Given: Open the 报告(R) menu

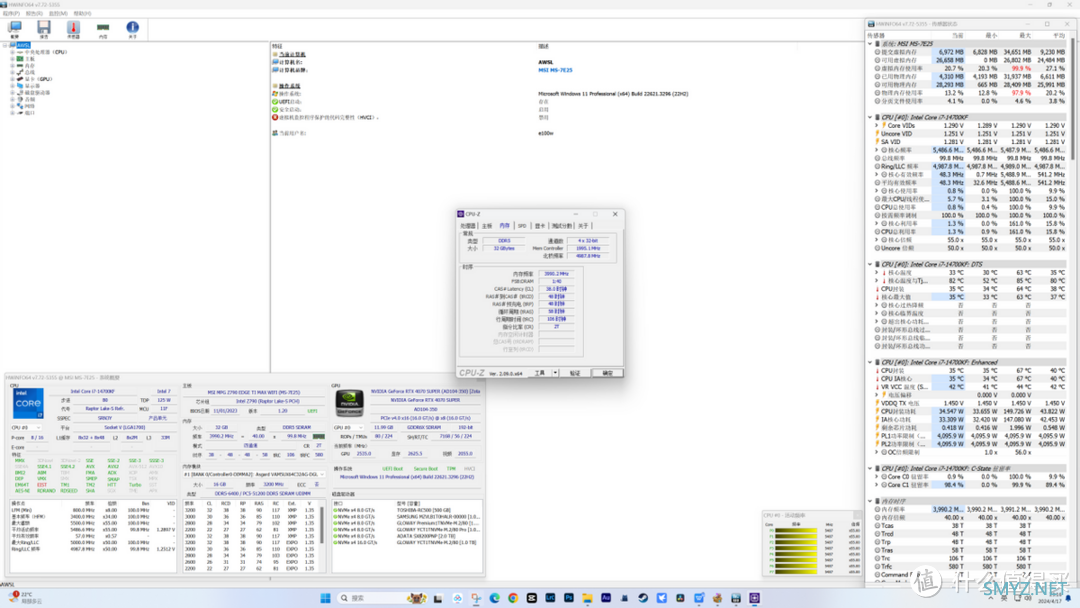Looking at the screenshot, I should pos(34,13).
